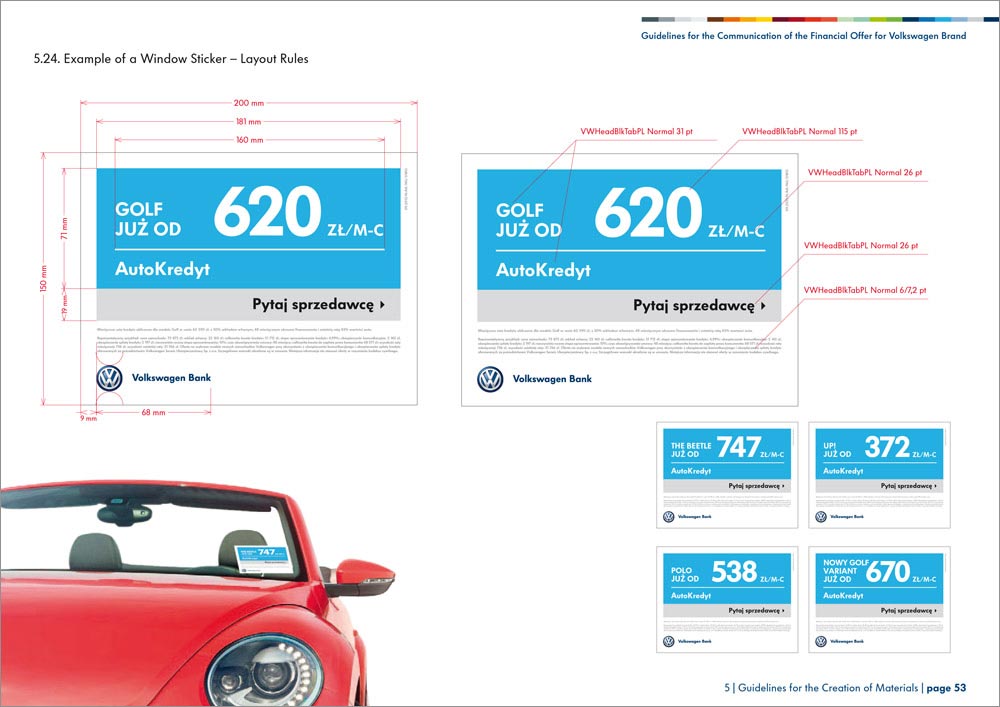Click the red car's headlight
Screen dimensions: 1000x707
coord(265,671)
